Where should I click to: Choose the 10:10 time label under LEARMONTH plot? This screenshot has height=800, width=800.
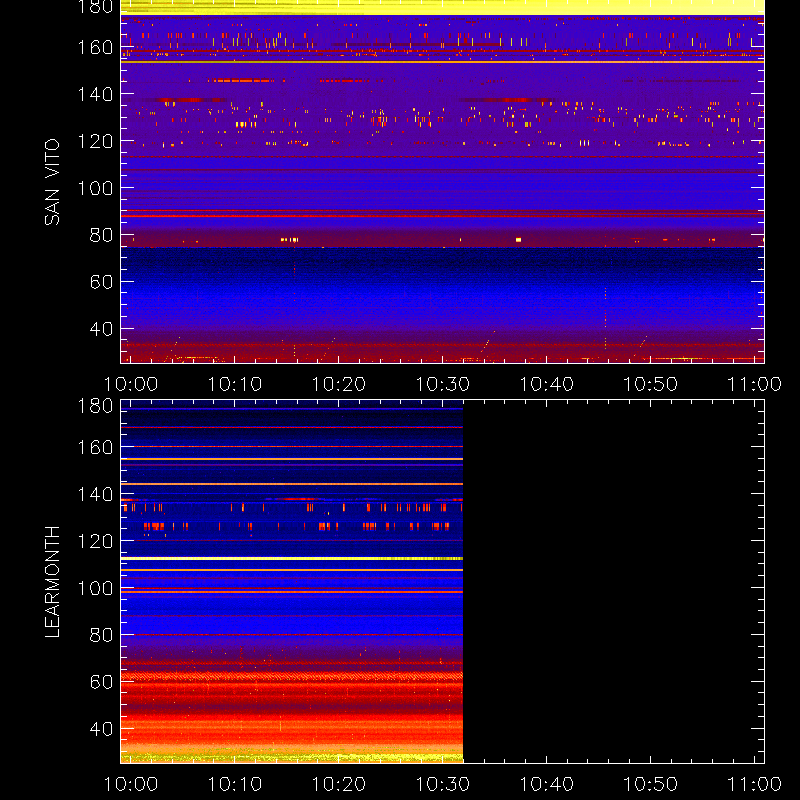click(x=235, y=784)
